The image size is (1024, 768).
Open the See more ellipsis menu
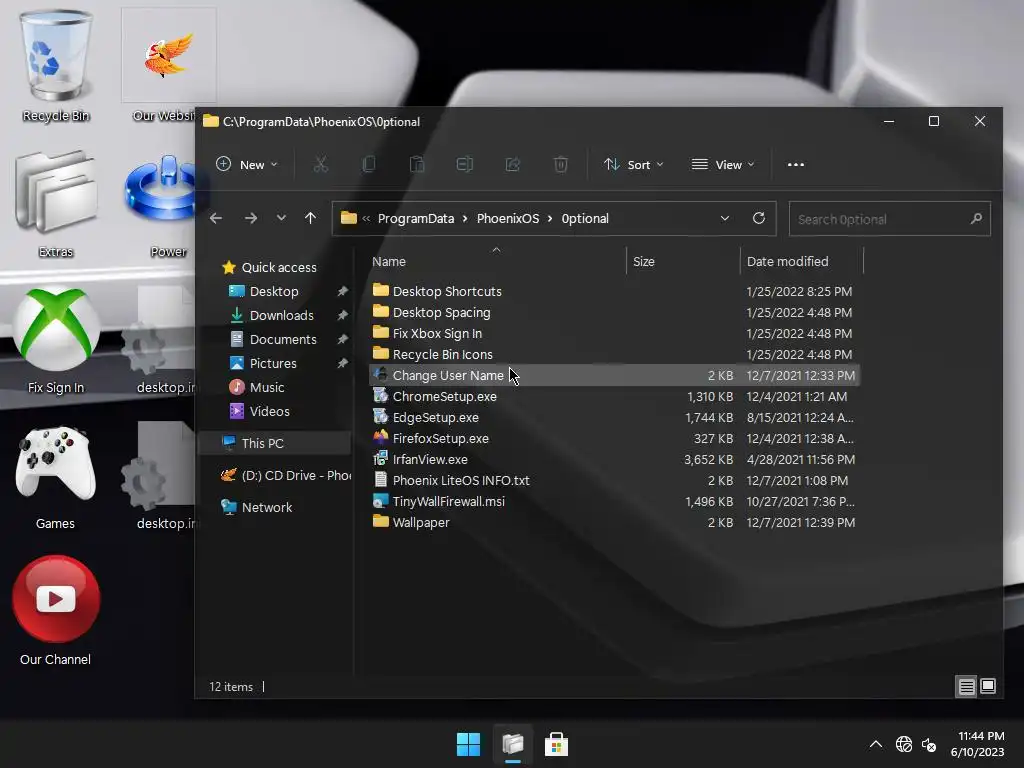tap(795, 165)
